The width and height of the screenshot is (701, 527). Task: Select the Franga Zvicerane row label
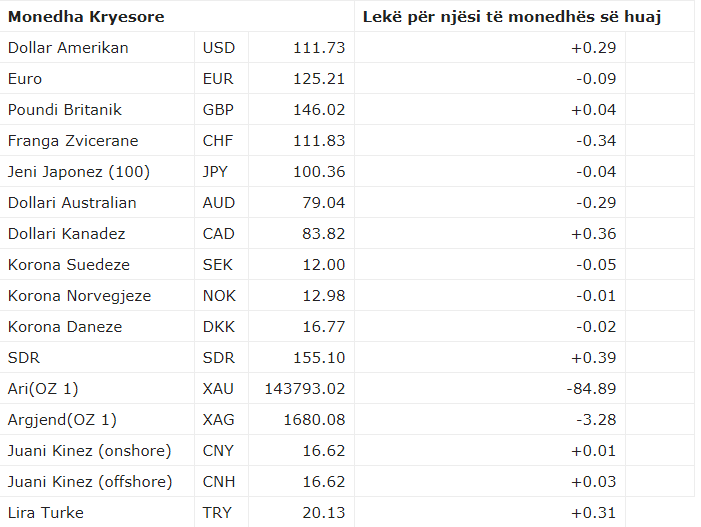(x=73, y=141)
